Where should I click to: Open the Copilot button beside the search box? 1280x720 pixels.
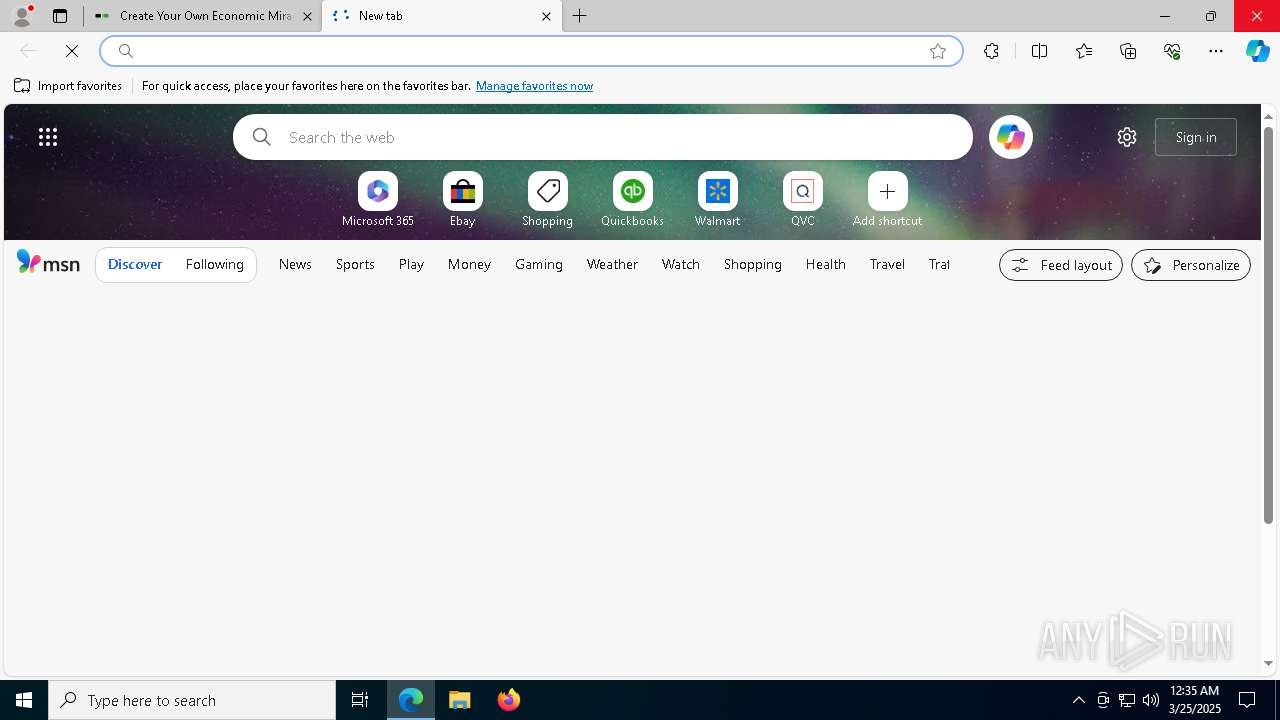click(1011, 137)
